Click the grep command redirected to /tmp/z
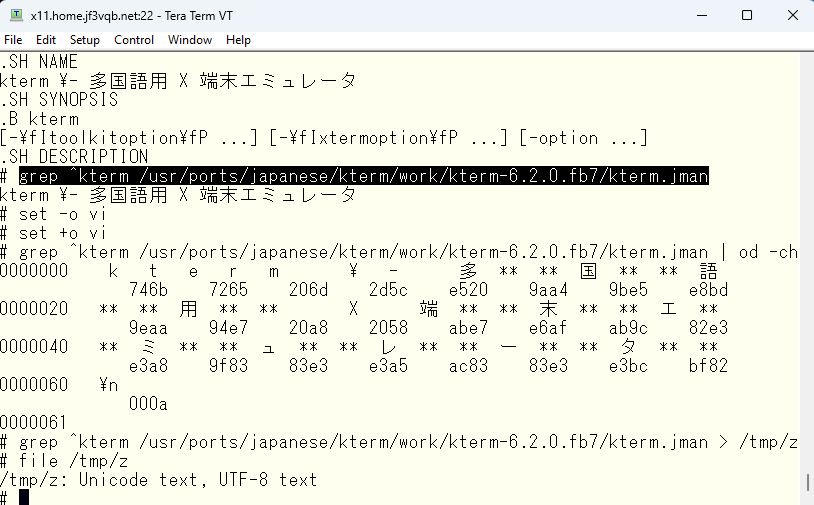Screen dimensions: 814x505 [x=409, y=442]
